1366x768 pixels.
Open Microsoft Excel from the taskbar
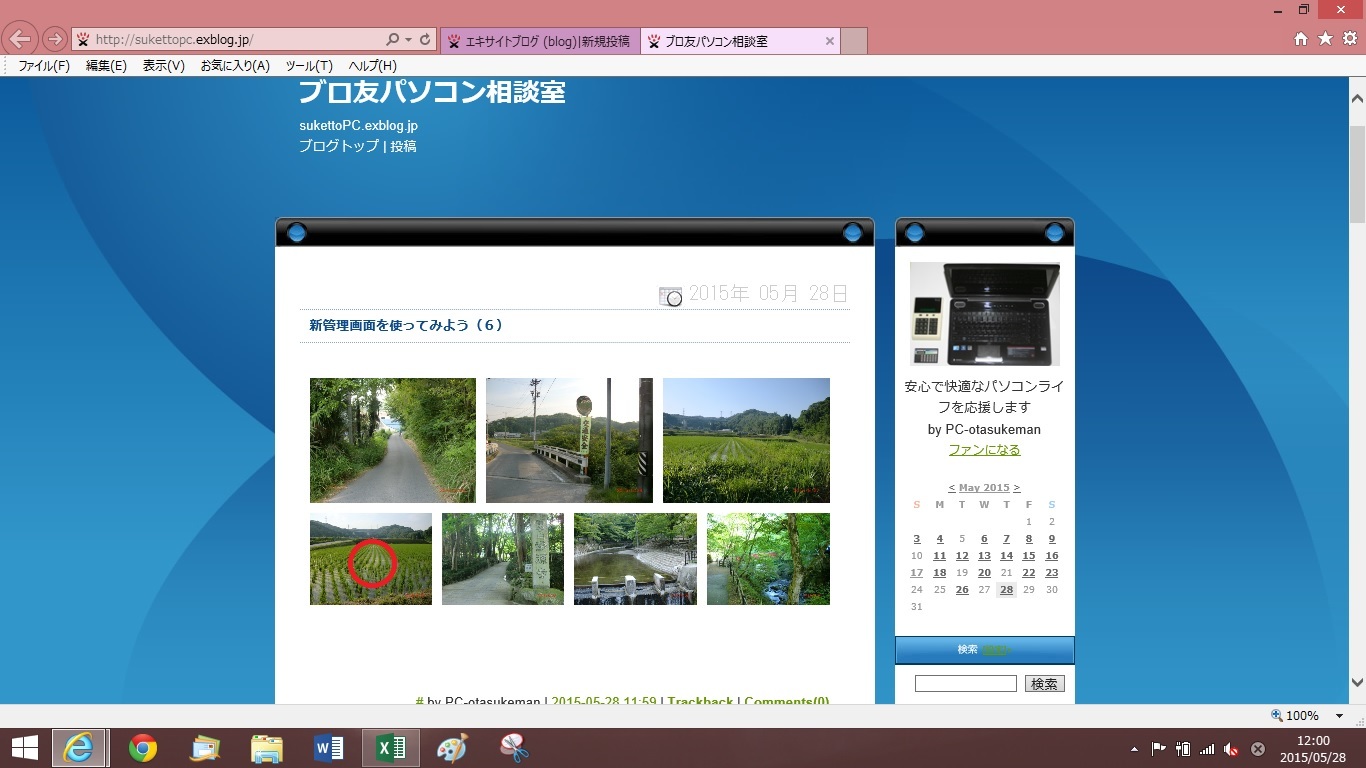(x=390, y=748)
